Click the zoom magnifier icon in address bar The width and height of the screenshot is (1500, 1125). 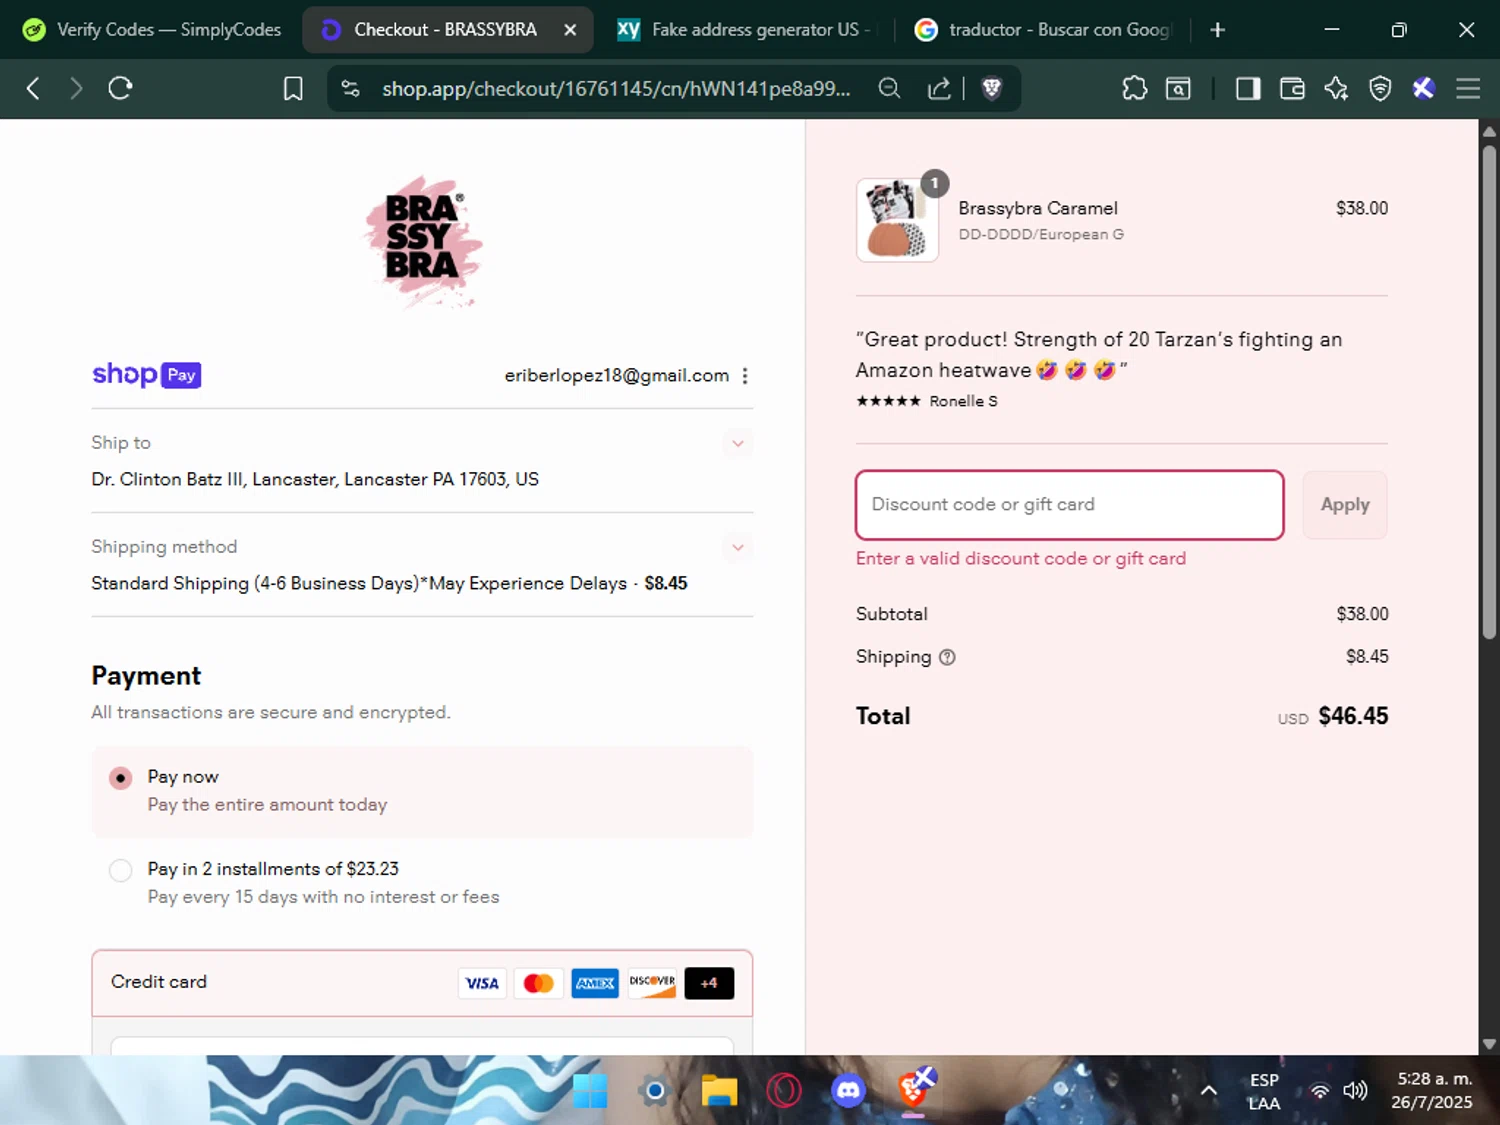click(889, 89)
